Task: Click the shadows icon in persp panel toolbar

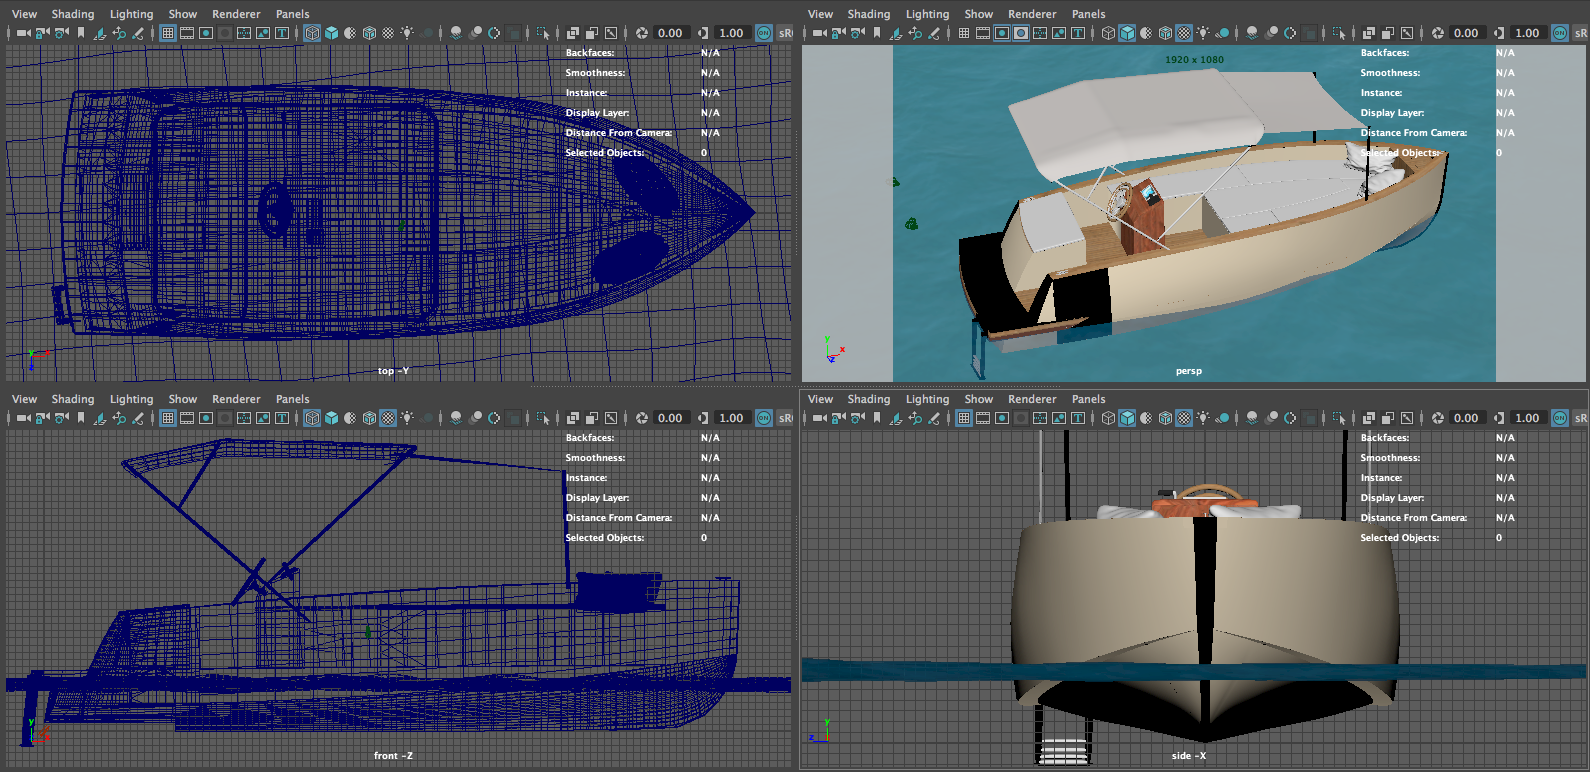Action: (1222, 33)
